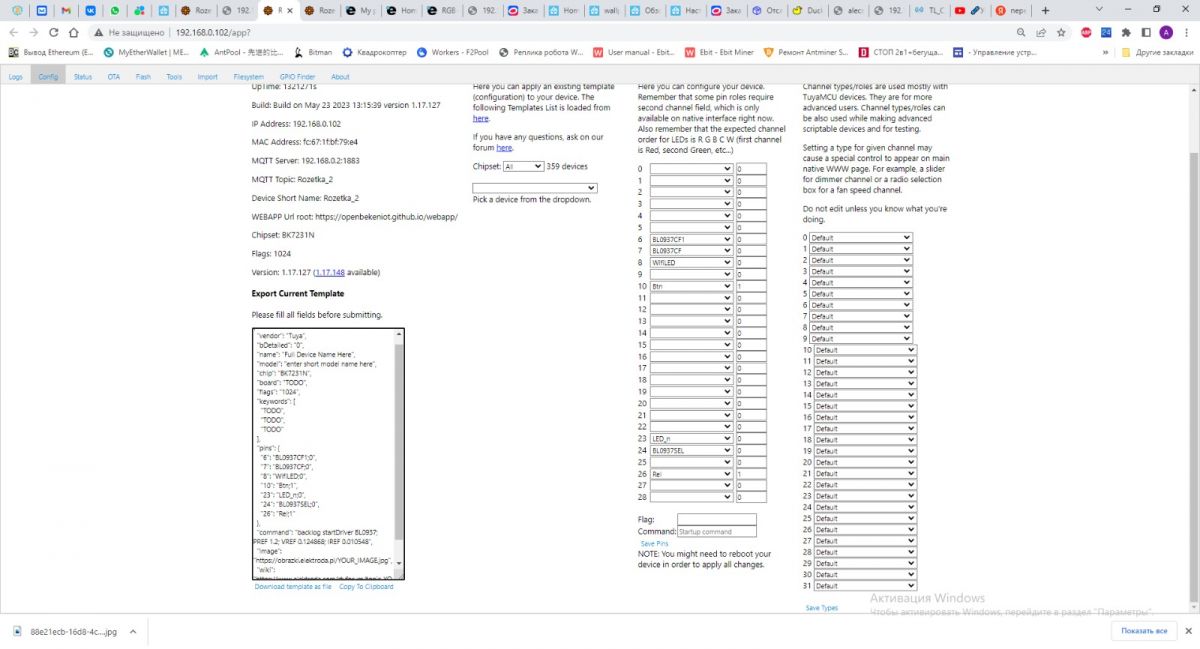
Task: Open the Другие закладки bookmarks folder
Action: [1158, 52]
